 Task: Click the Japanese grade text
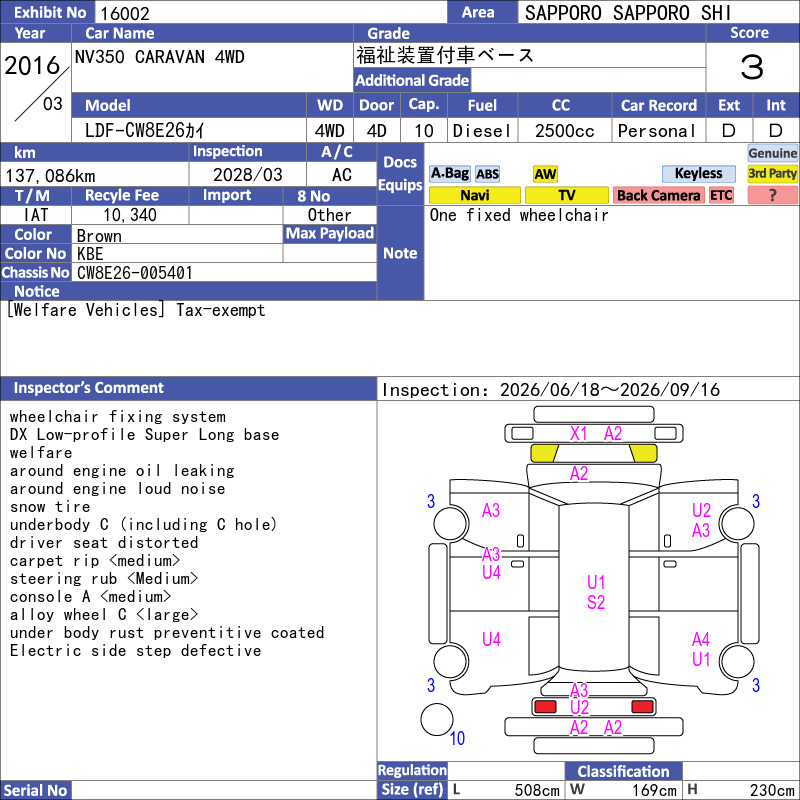(445, 55)
